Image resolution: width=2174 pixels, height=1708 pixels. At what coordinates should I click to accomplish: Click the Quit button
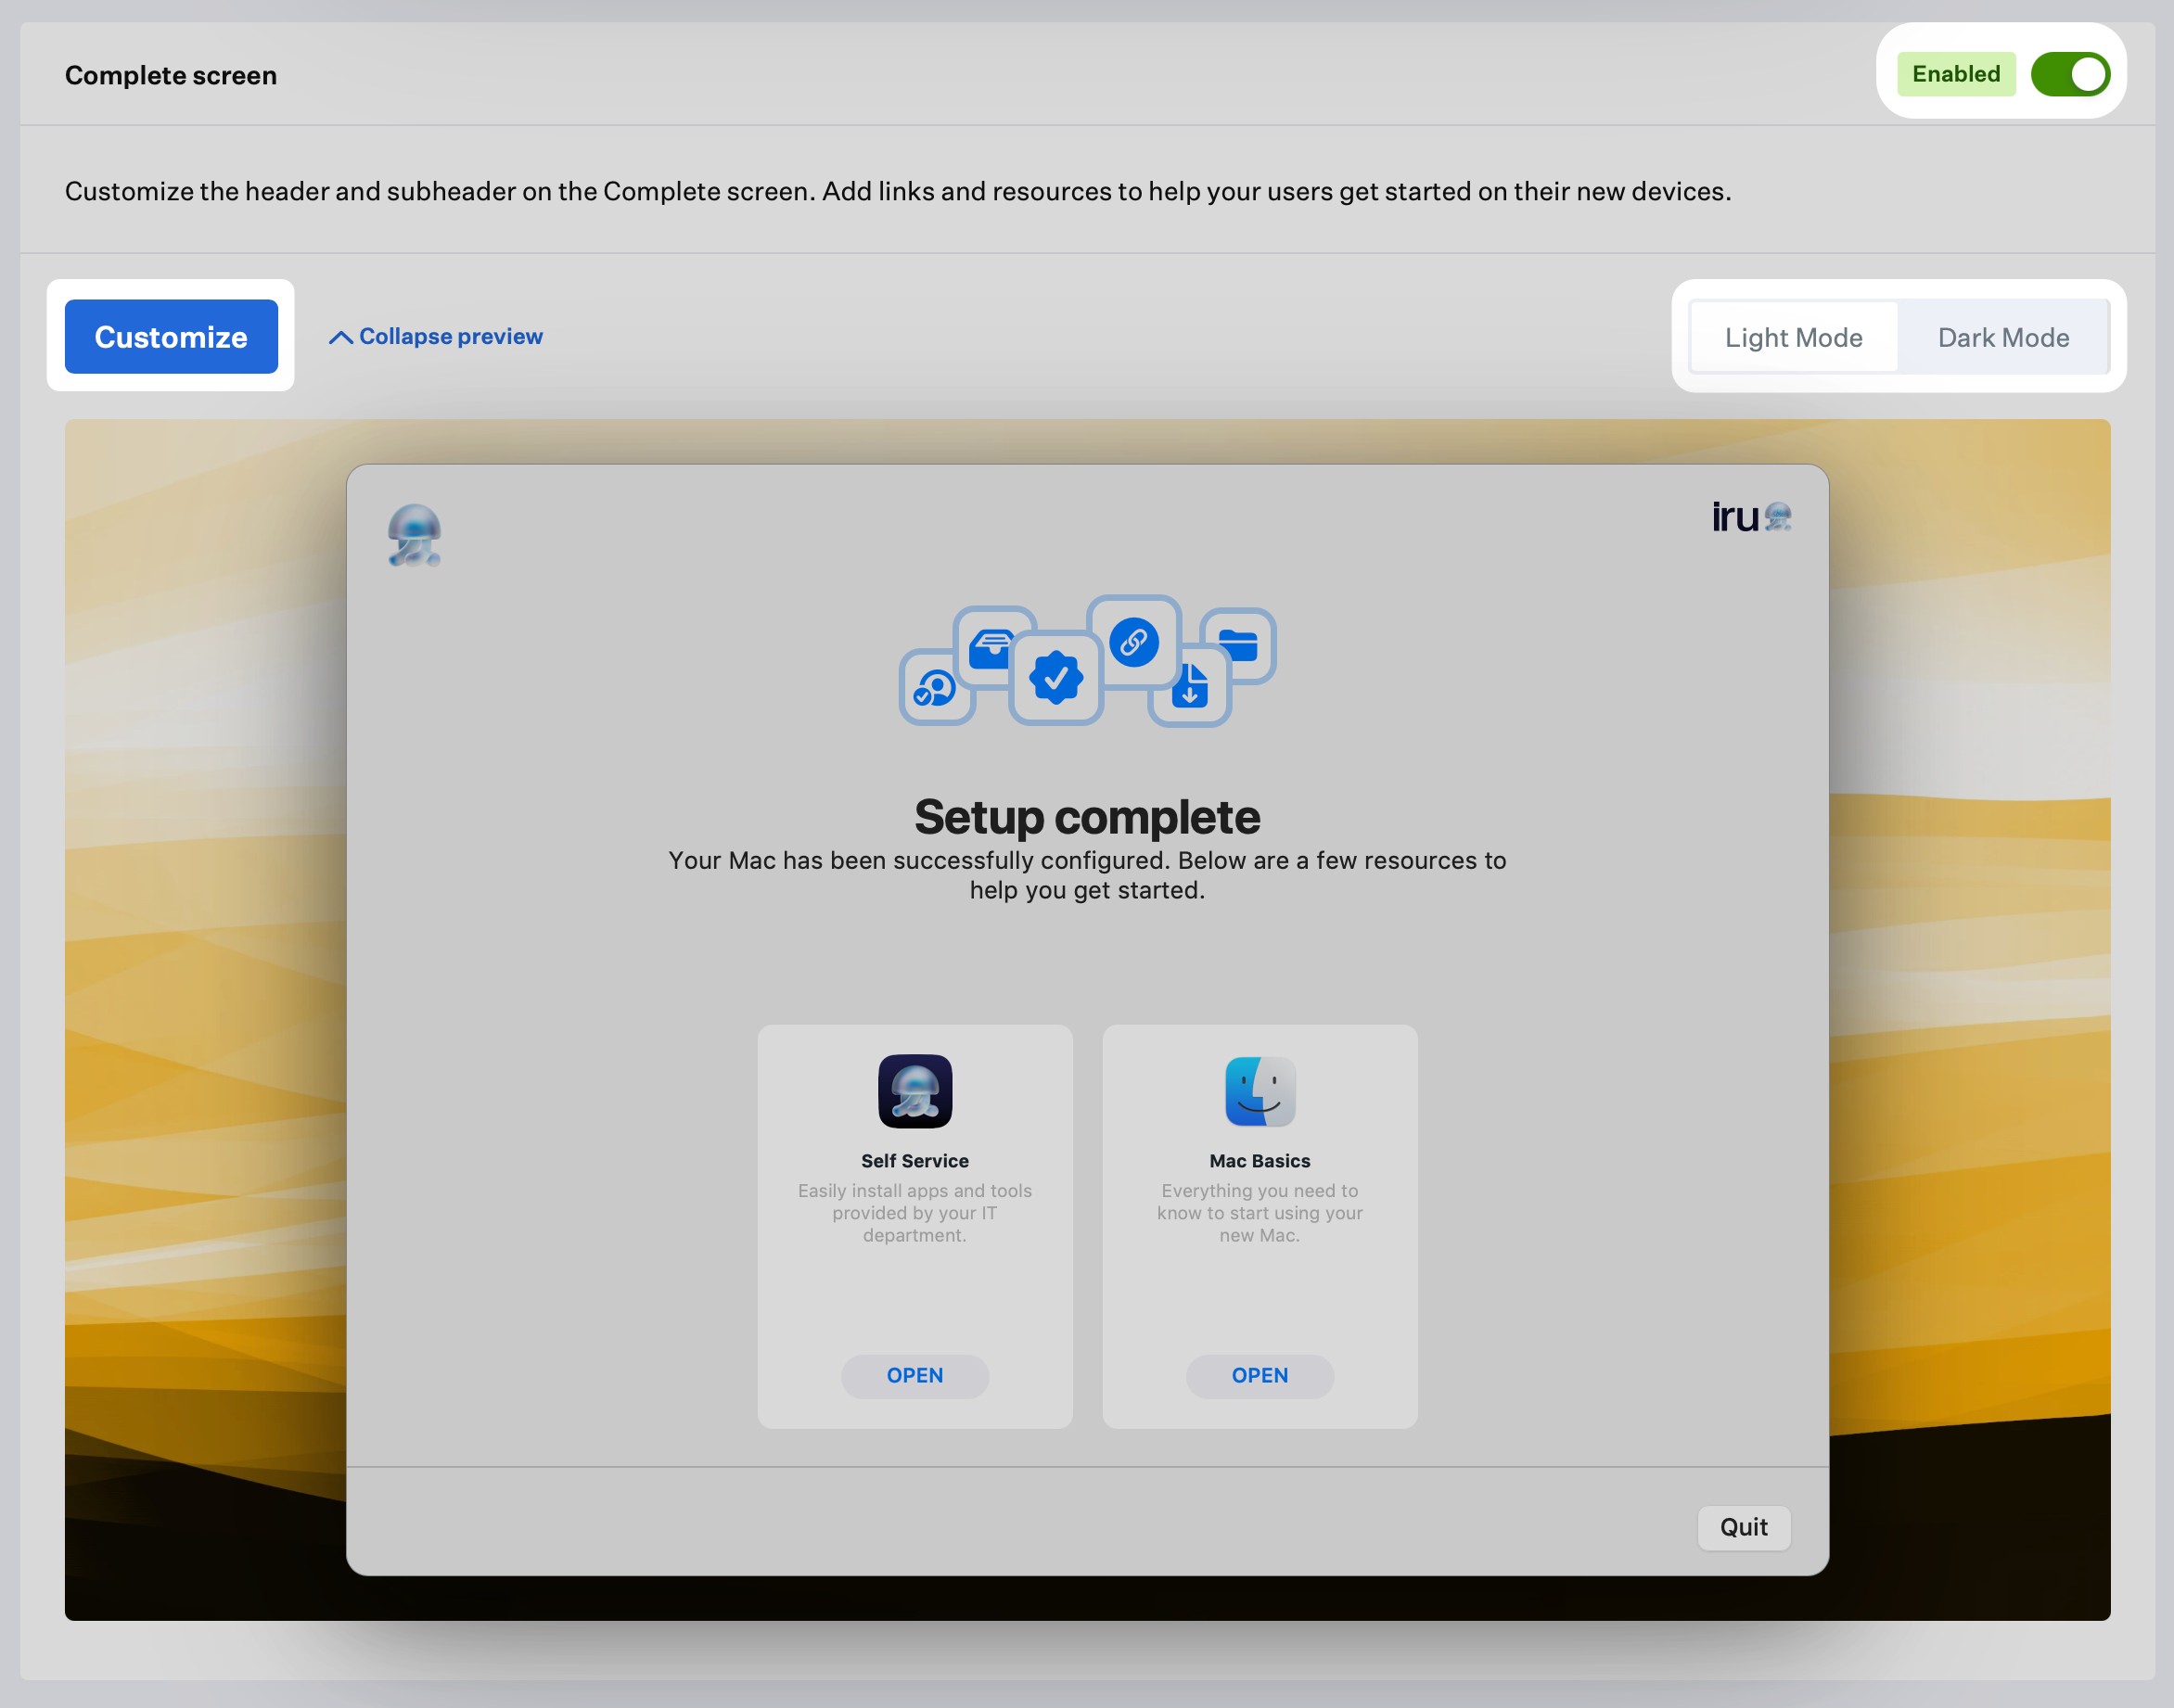coord(1743,1527)
